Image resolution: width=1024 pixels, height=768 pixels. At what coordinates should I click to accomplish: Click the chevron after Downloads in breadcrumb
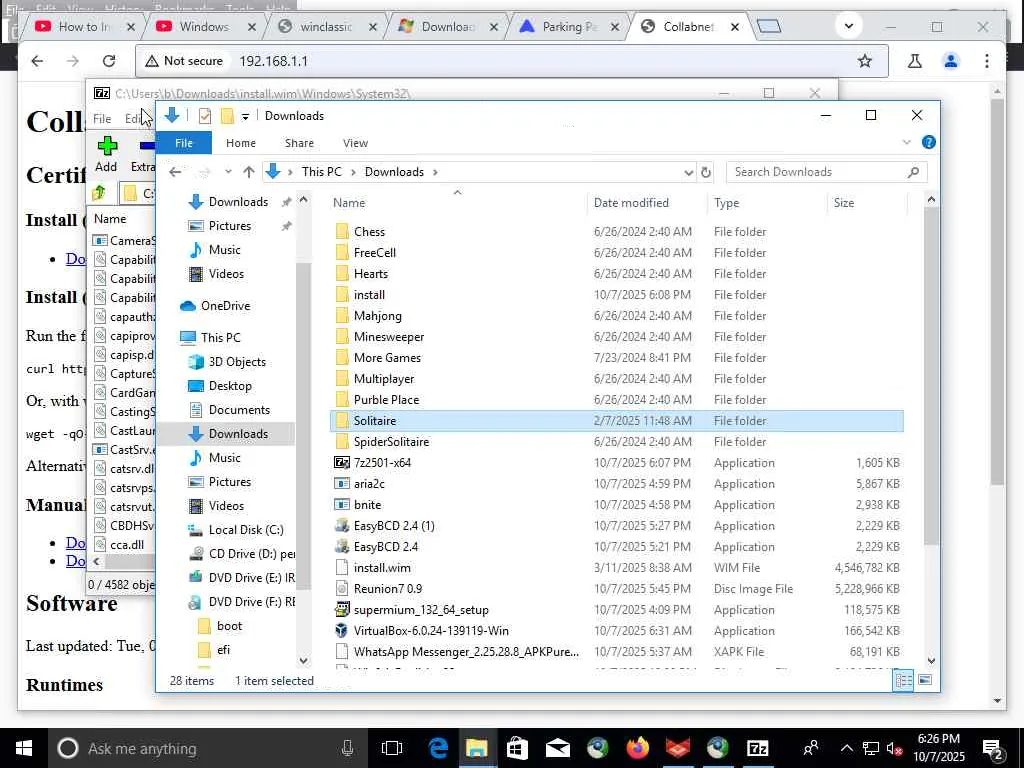click(x=435, y=172)
